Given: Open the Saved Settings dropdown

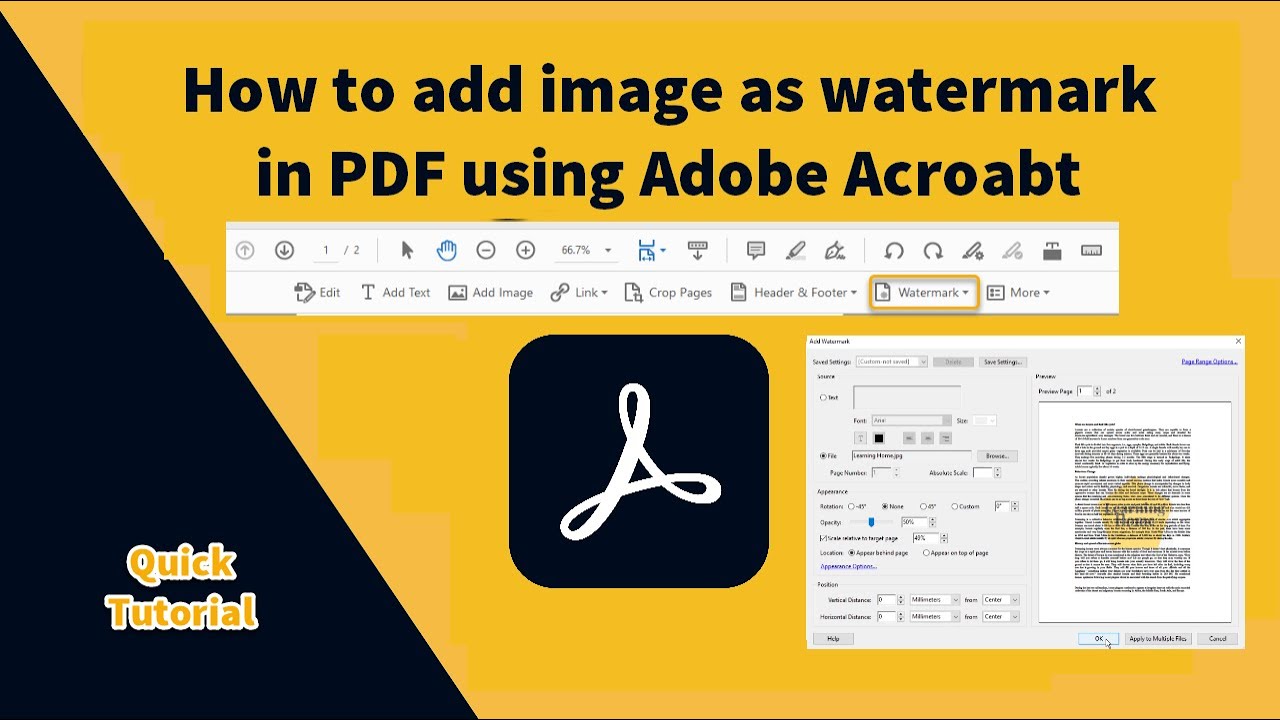Looking at the screenshot, I should [891, 362].
